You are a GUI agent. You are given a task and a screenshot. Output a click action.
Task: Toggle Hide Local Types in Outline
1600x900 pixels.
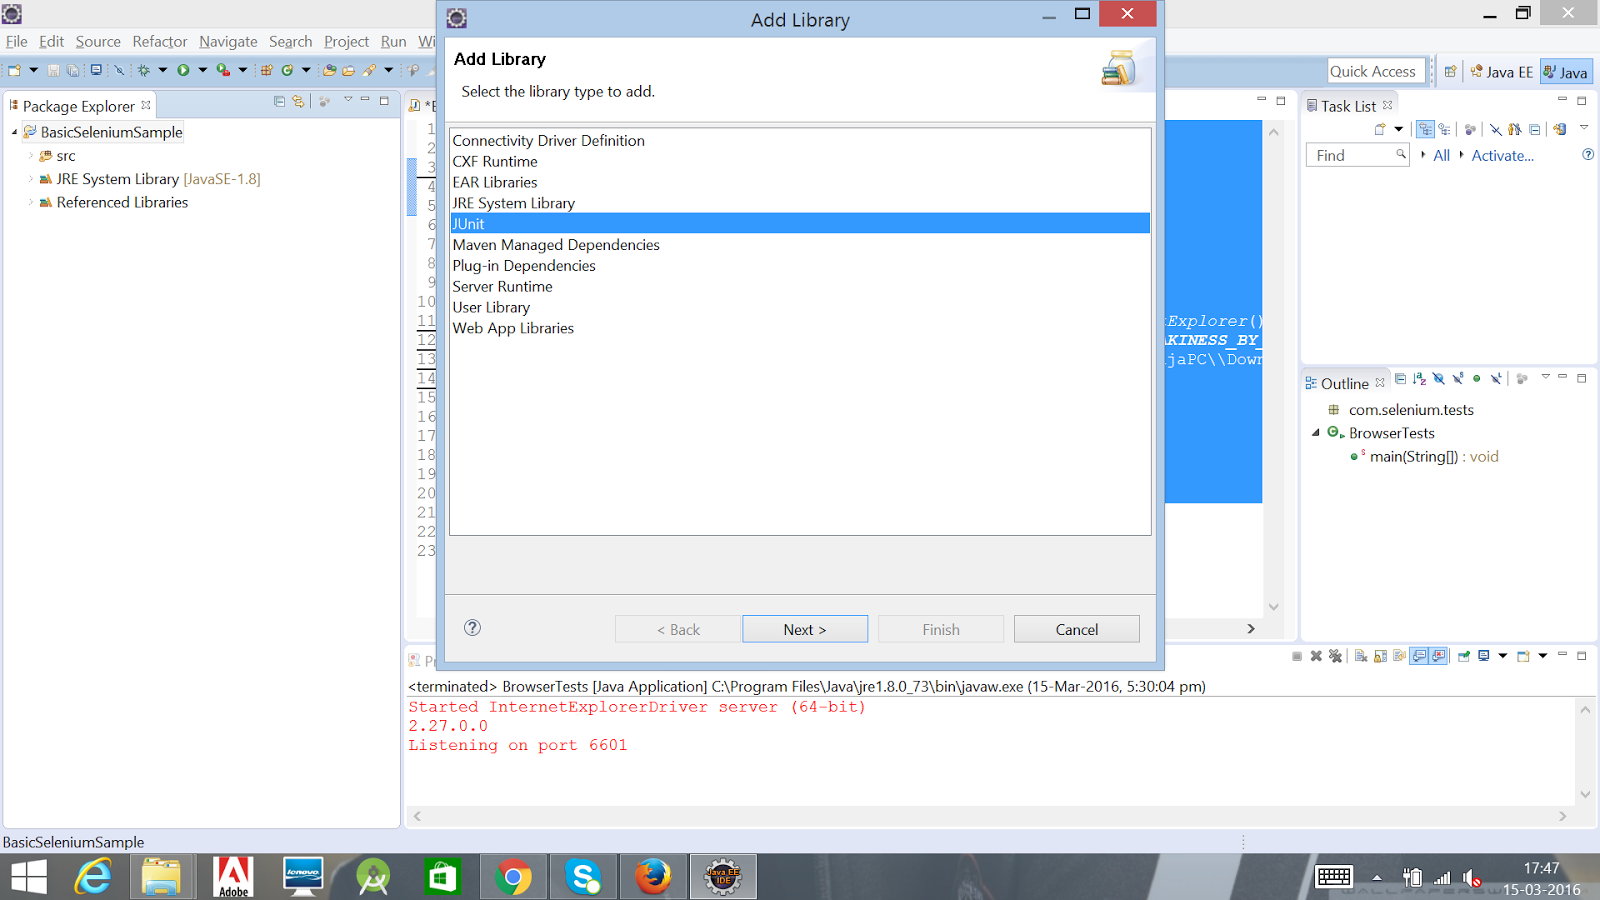point(1496,379)
